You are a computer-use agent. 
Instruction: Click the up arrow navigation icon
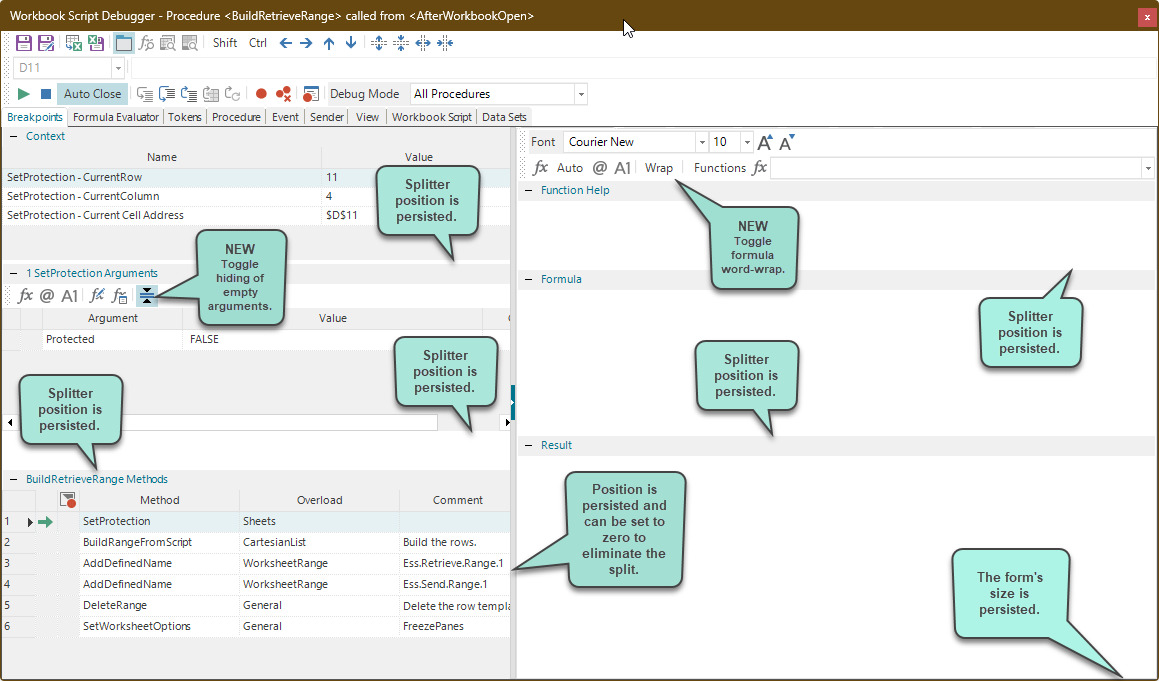tap(329, 43)
